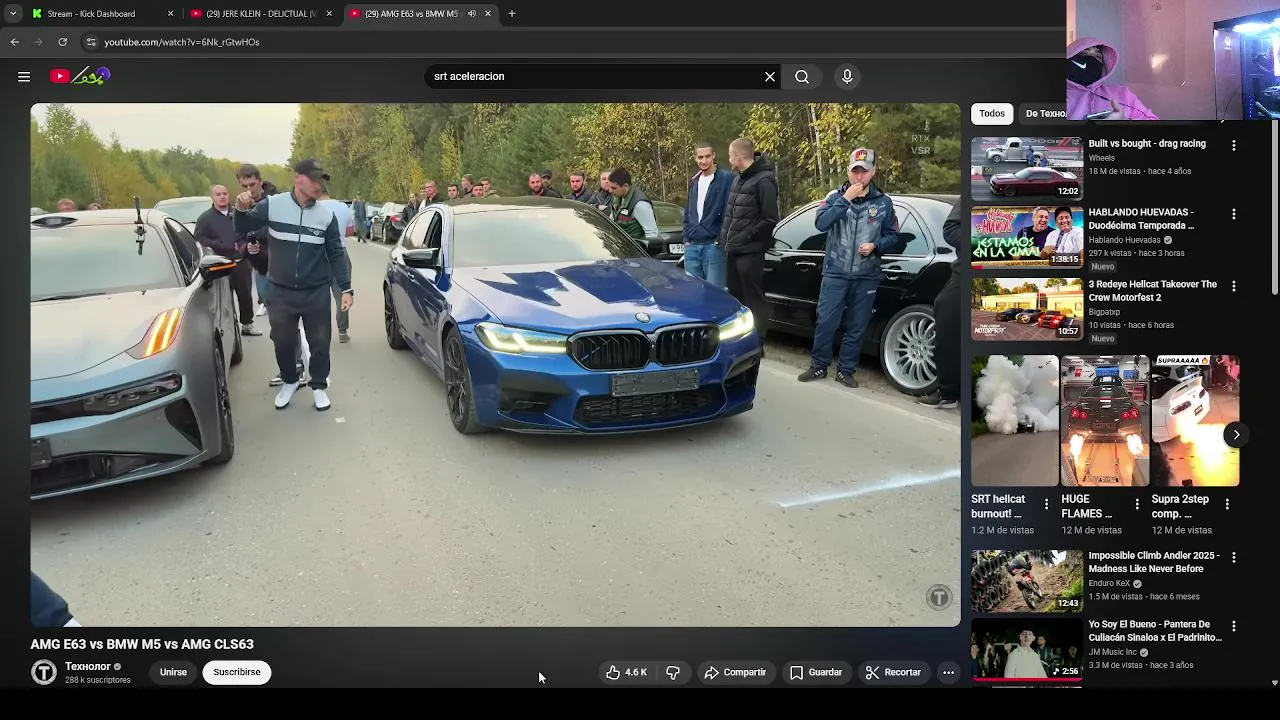Select the AMG E63 vs BMW M5 tab

tap(410, 14)
